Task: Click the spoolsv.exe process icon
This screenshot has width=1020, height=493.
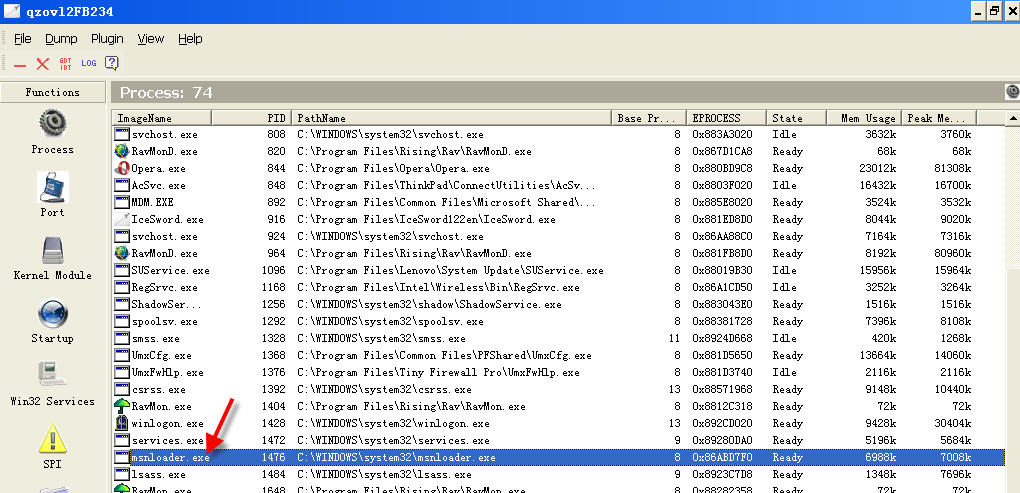Action: pyautogui.click(x=121, y=321)
